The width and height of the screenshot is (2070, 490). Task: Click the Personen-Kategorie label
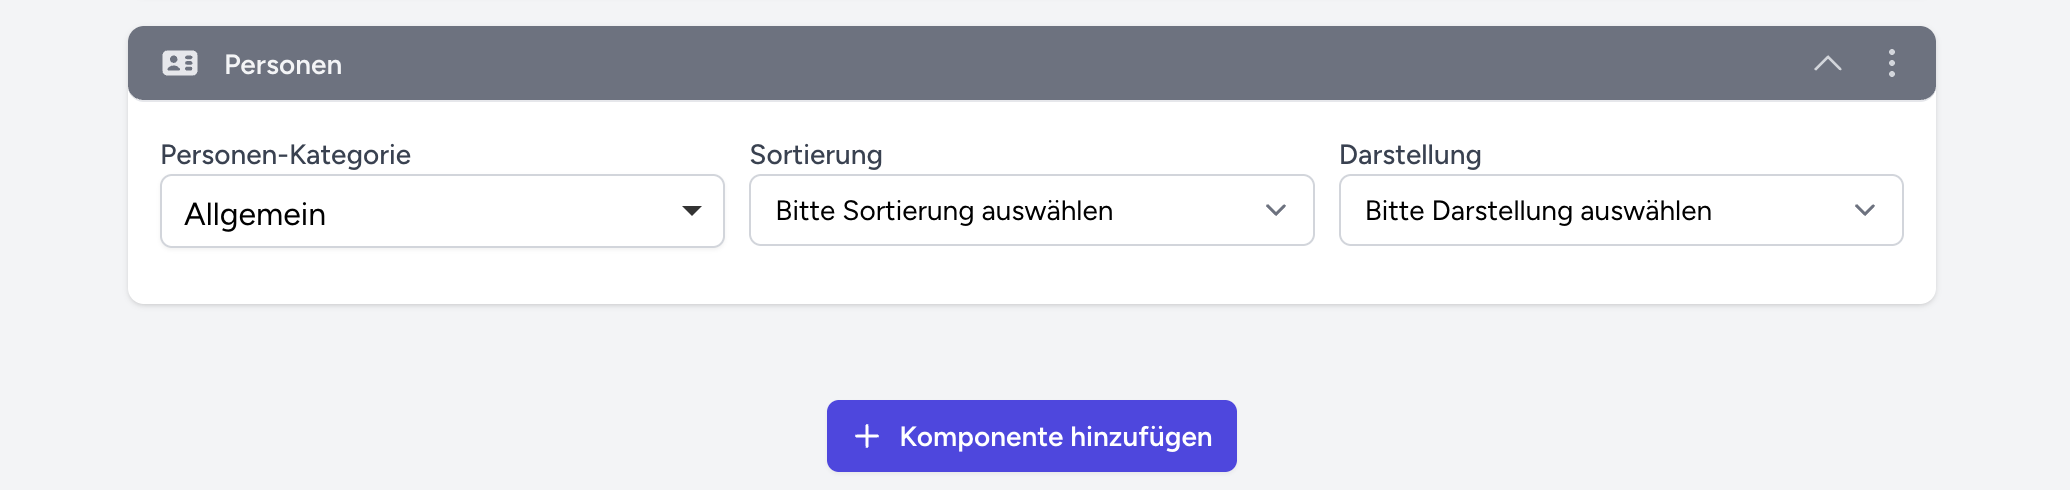[x=285, y=155]
